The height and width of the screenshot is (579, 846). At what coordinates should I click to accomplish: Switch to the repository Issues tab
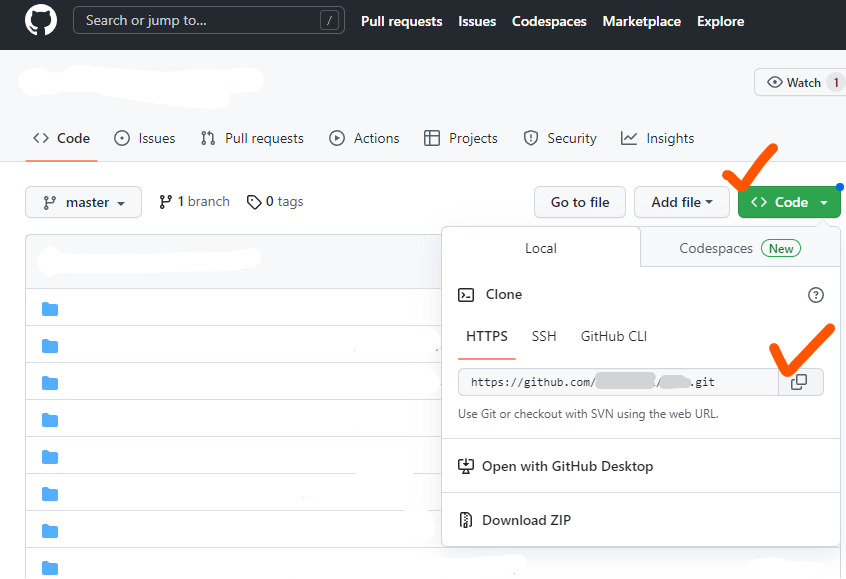145,138
